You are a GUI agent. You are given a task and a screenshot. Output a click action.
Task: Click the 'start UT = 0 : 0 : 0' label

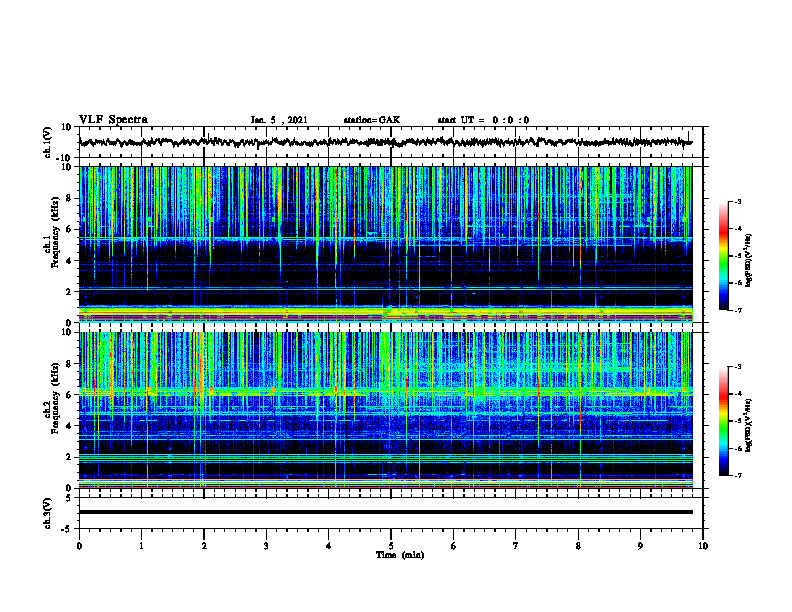tap(483, 120)
